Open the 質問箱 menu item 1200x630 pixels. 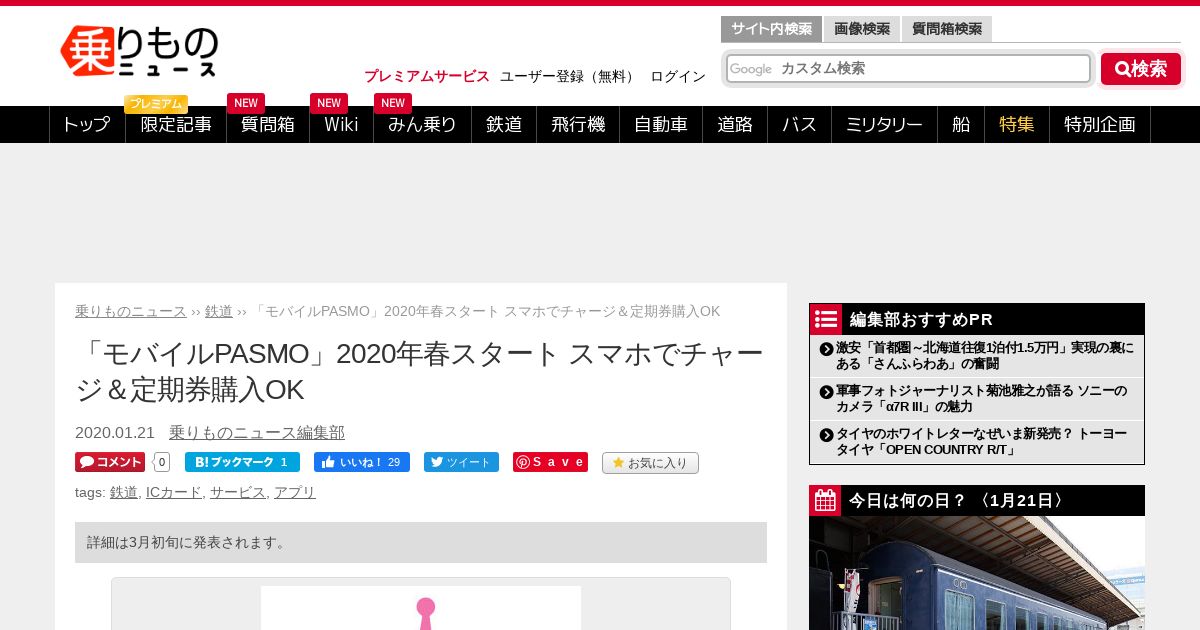(268, 124)
